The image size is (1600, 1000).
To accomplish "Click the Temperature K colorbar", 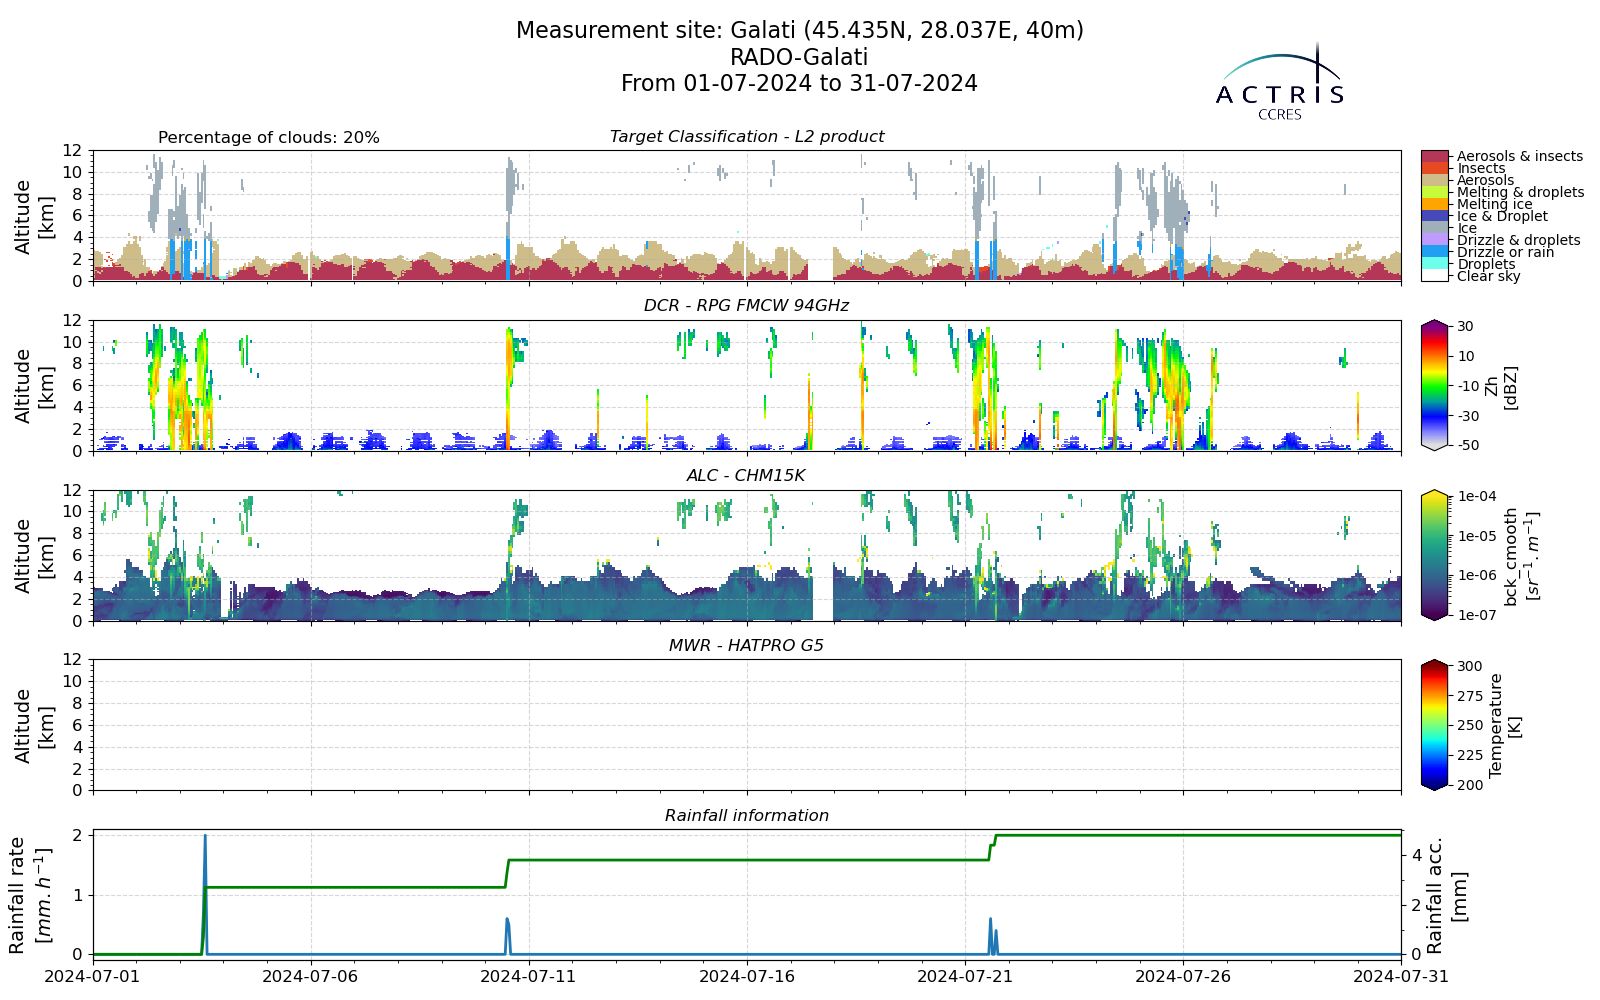I will pyautogui.click(x=1435, y=725).
